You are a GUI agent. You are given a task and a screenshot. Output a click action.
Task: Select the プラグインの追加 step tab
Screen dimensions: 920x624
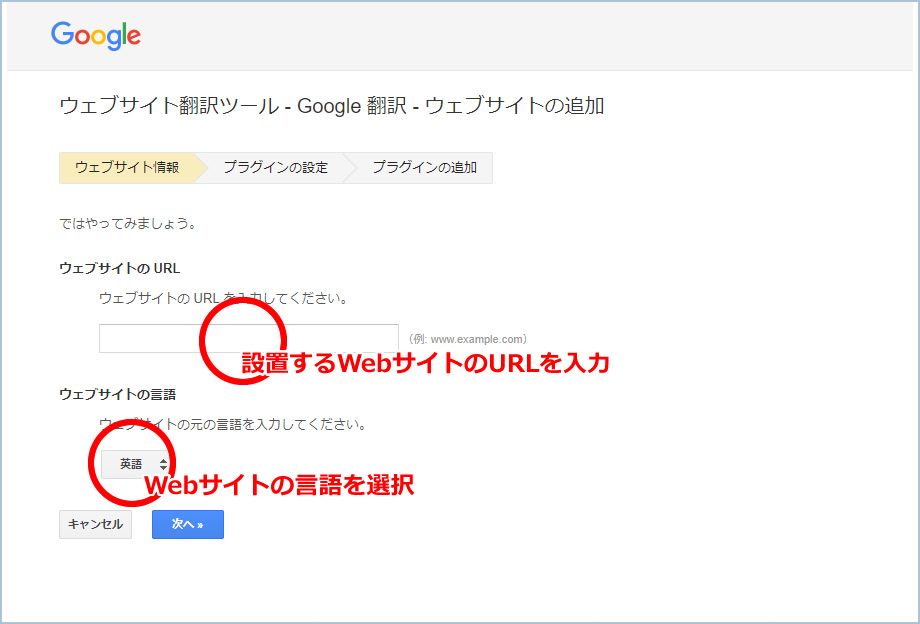(x=424, y=168)
